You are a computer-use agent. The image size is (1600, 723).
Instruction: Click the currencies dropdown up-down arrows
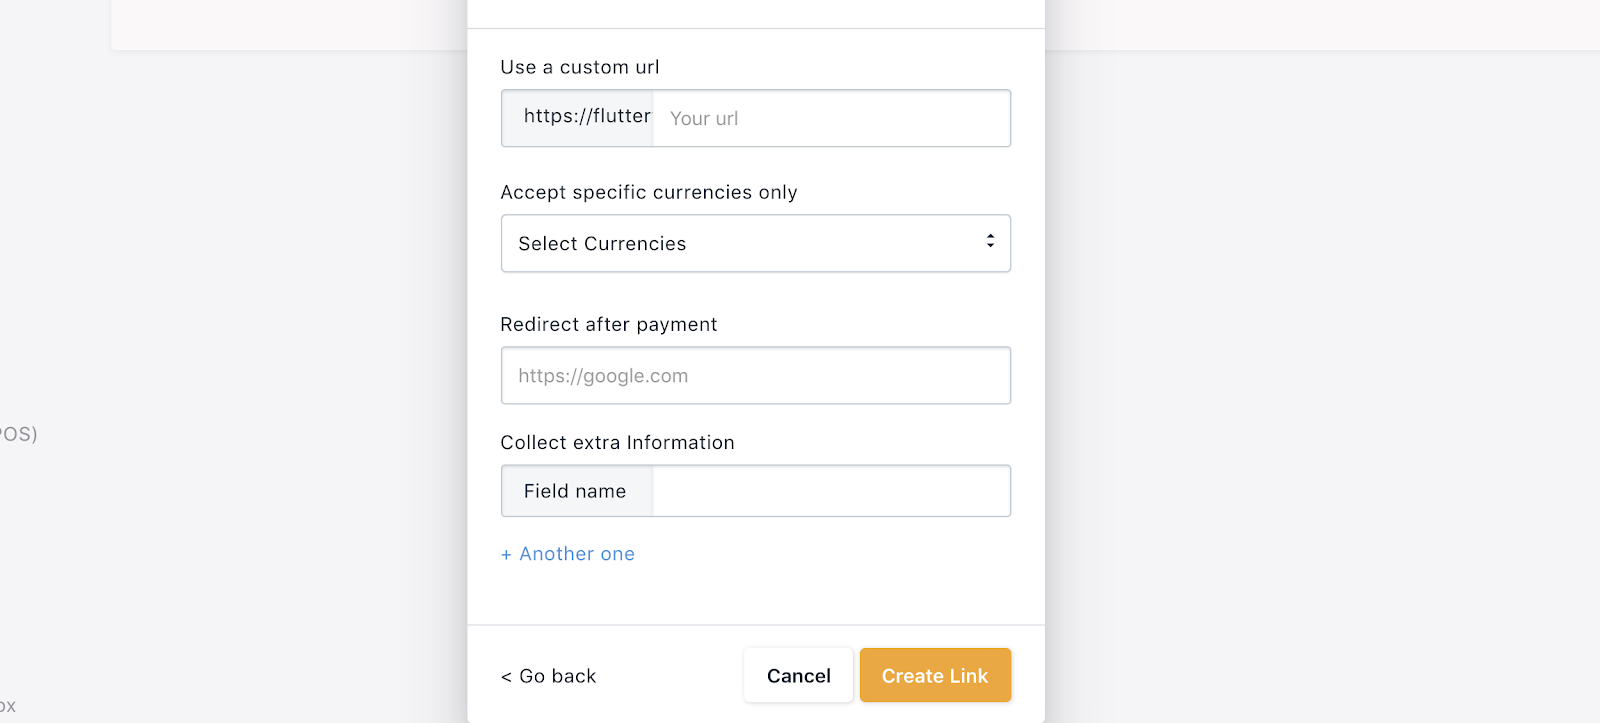(x=990, y=241)
